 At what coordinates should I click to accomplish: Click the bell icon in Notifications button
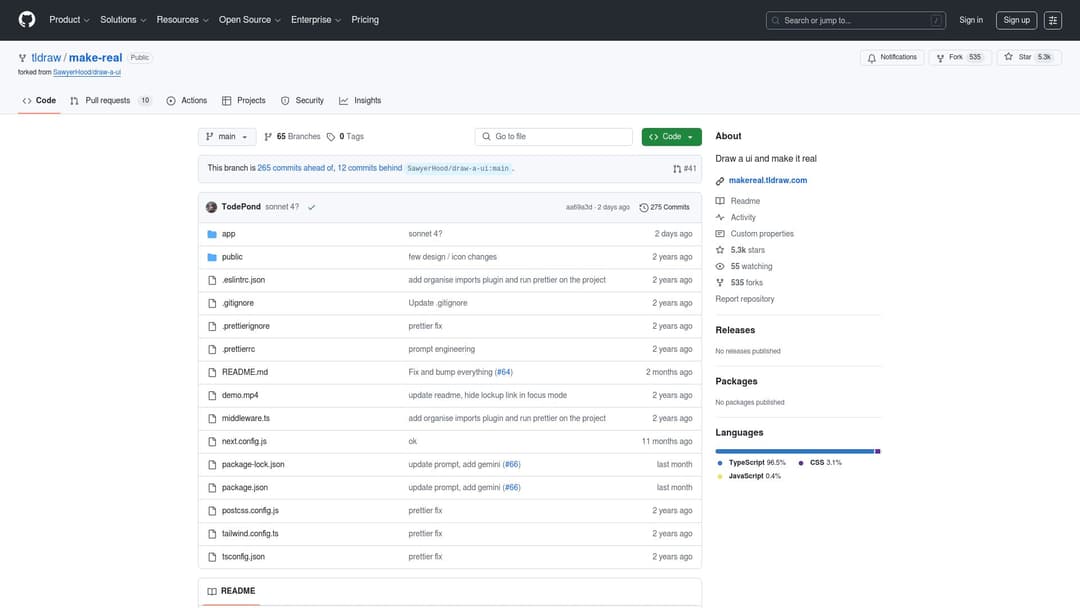(x=872, y=58)
